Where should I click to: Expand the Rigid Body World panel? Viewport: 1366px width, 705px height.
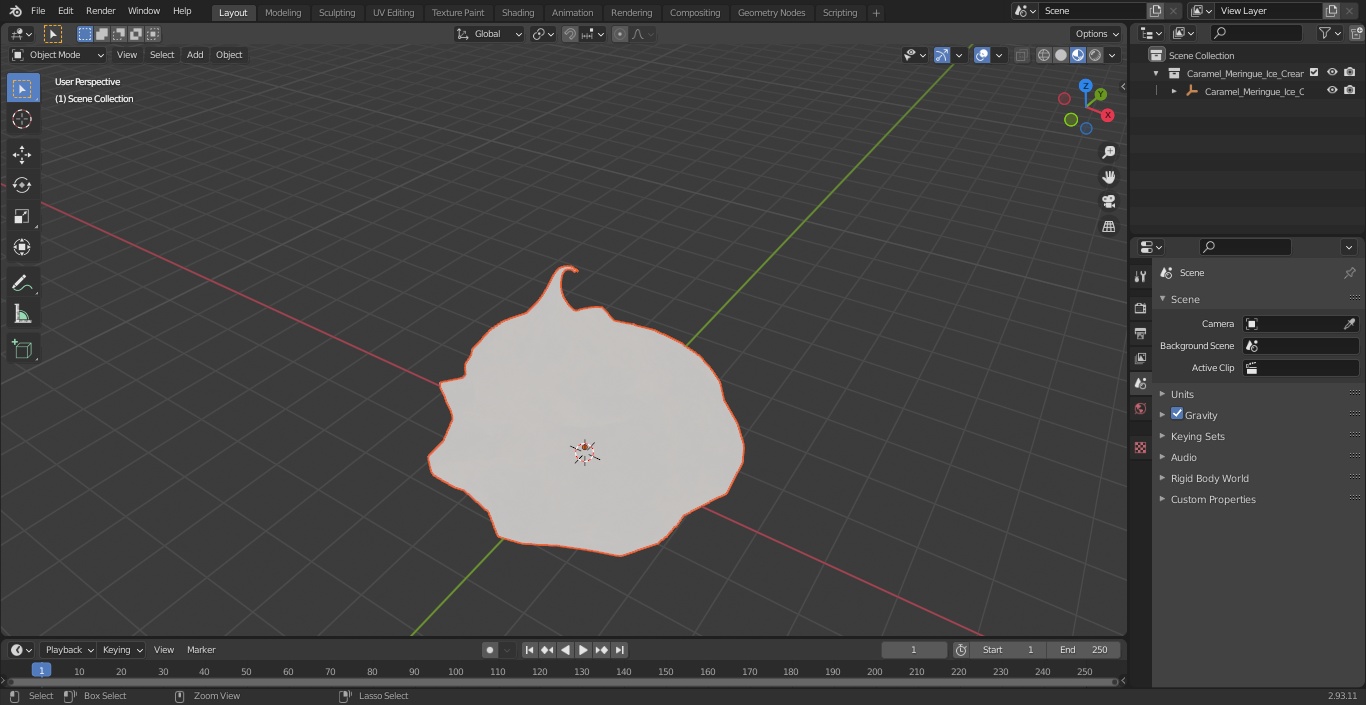[x=1210, y=478]
